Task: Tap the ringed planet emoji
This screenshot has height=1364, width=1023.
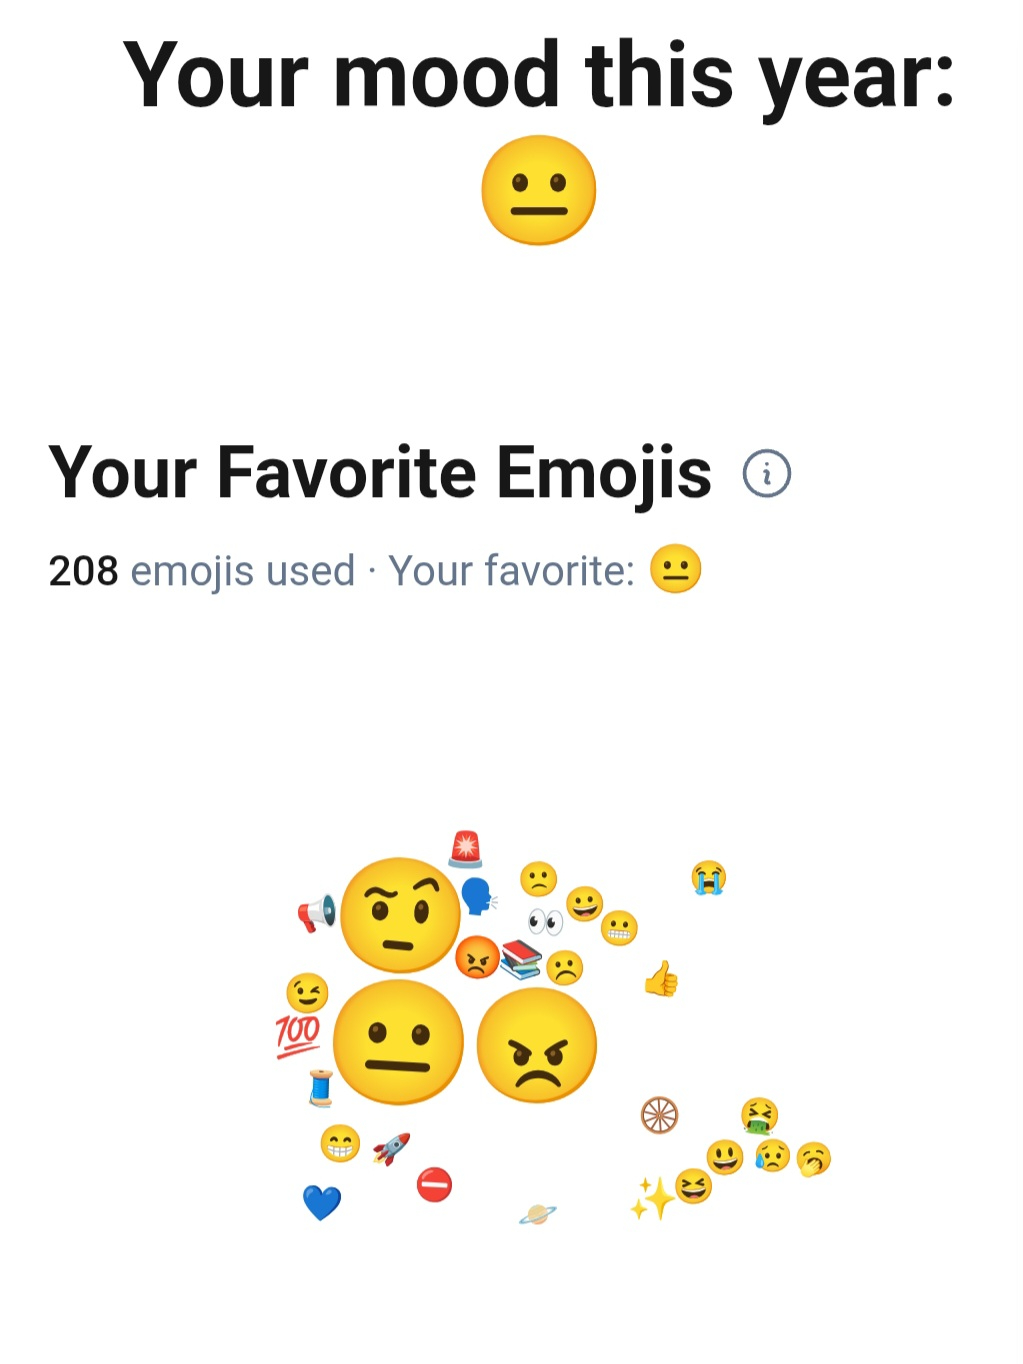Action: click(x=537, y=1214)
